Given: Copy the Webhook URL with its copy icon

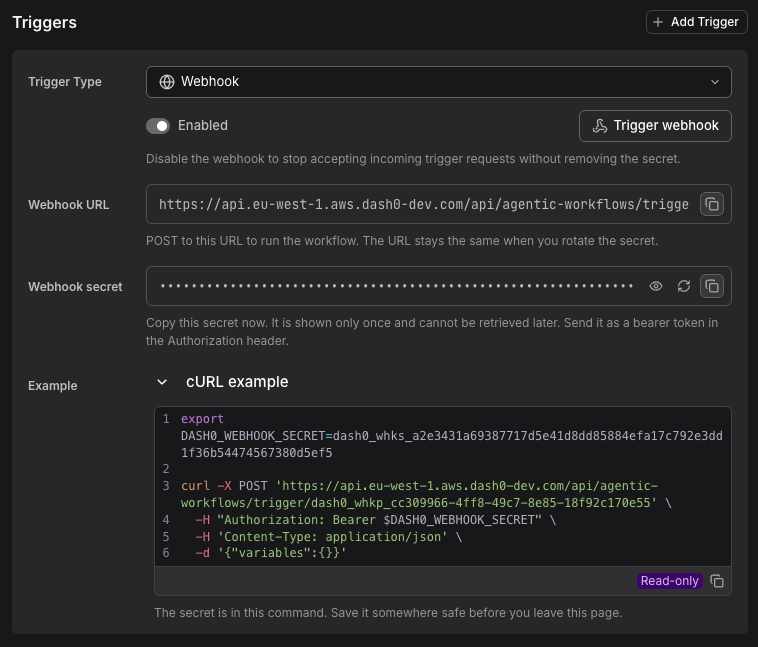Looking at the screenshot, I should tap(712, 204).
